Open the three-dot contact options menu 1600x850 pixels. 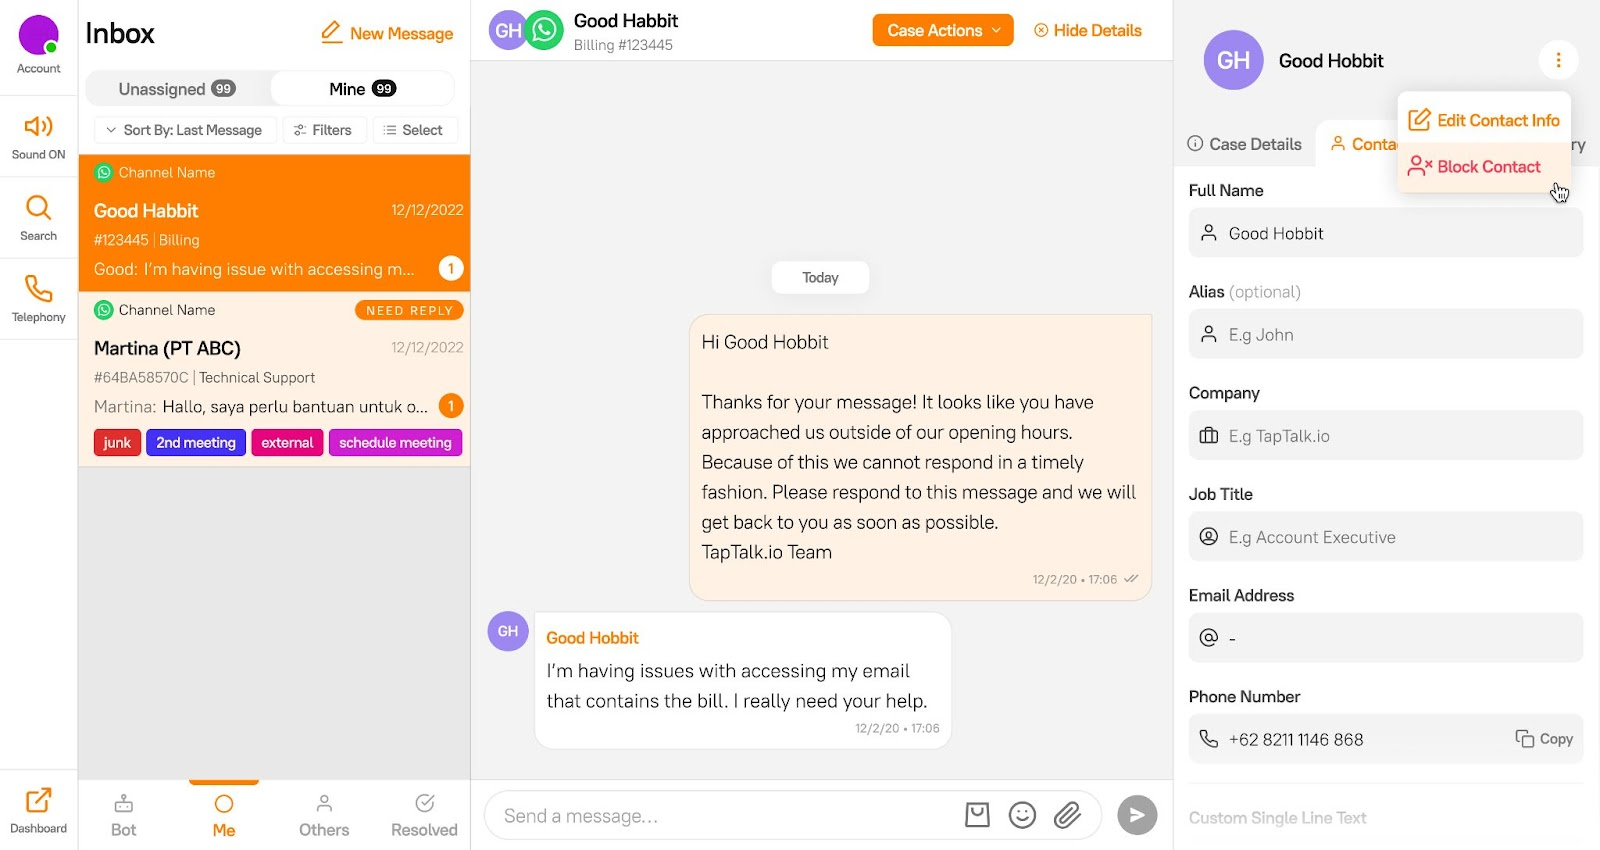1558,60
